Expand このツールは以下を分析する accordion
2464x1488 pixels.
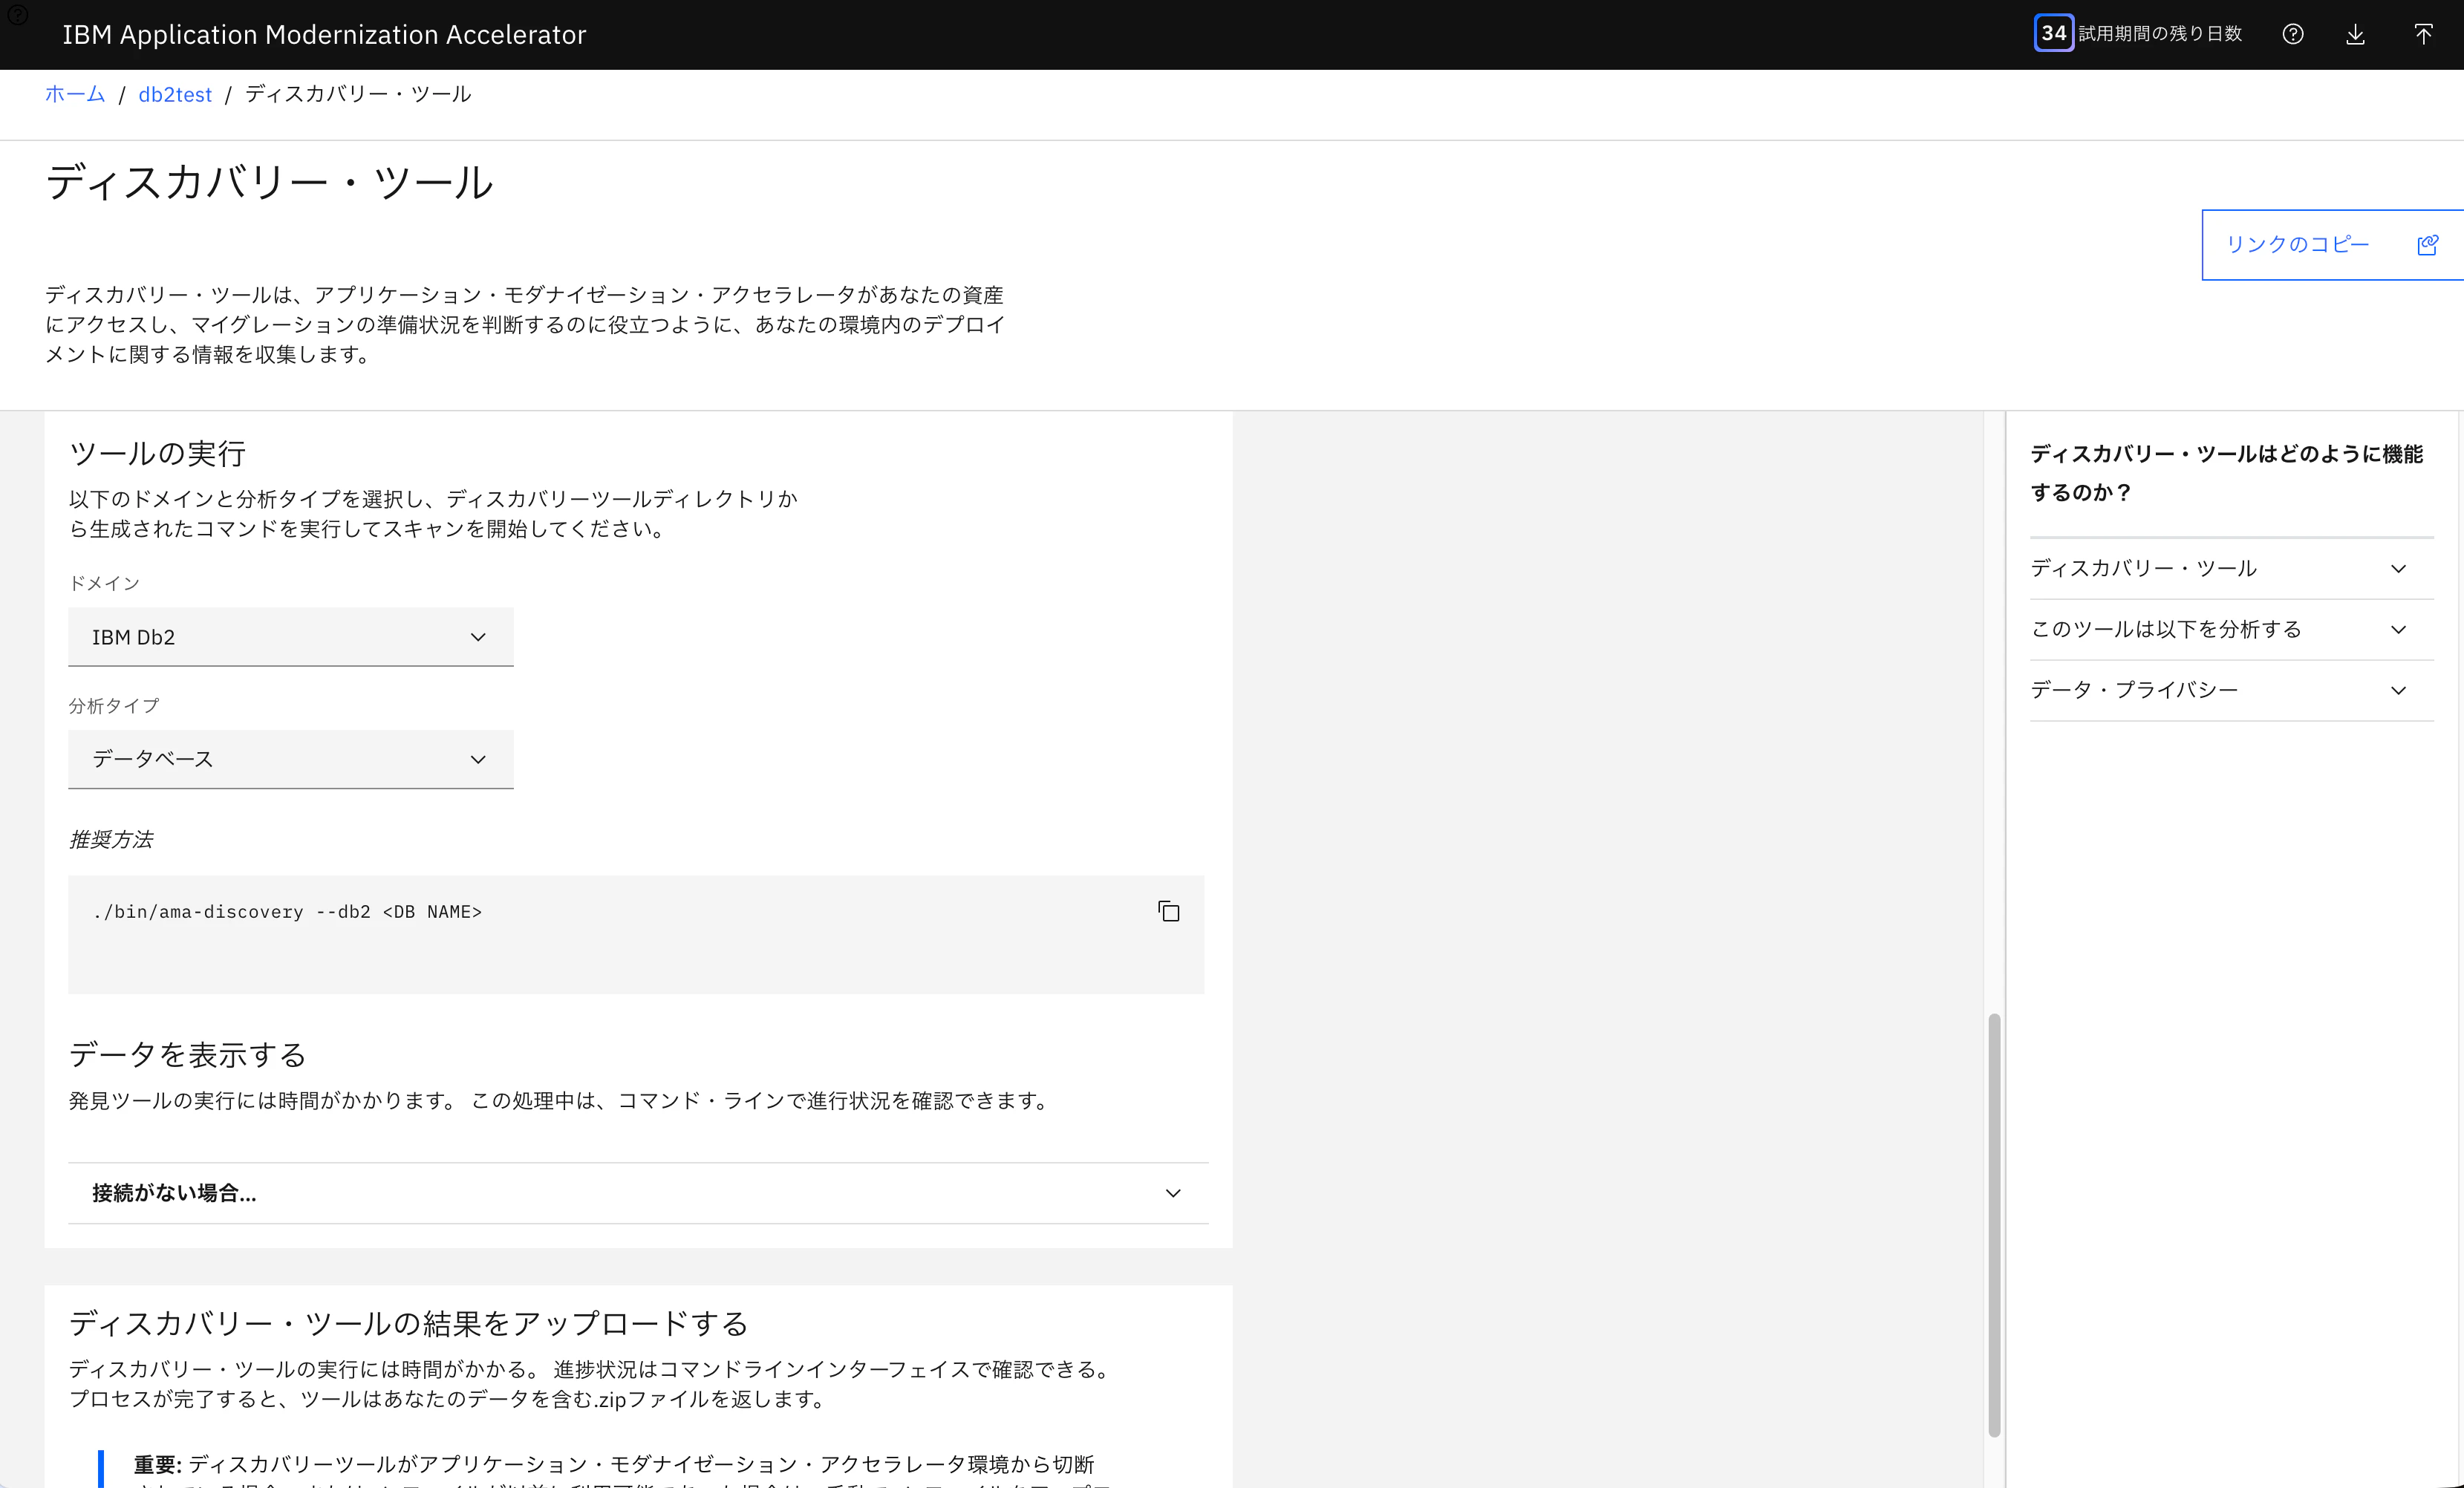2231,629
